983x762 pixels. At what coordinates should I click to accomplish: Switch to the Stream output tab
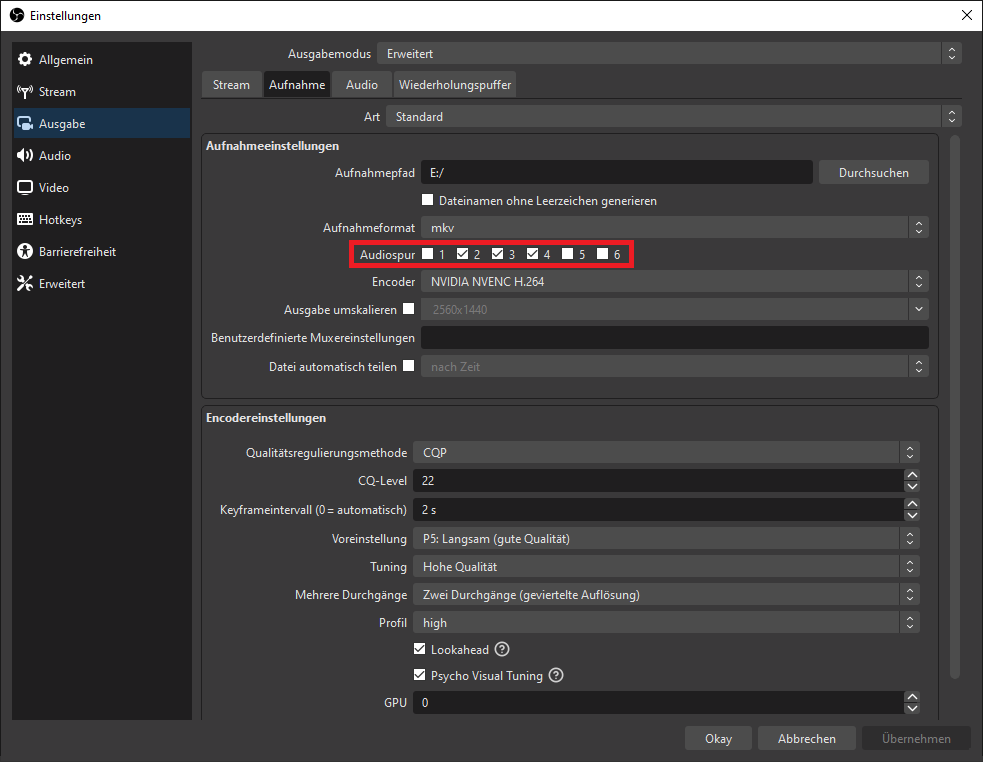tap(231, 85)
